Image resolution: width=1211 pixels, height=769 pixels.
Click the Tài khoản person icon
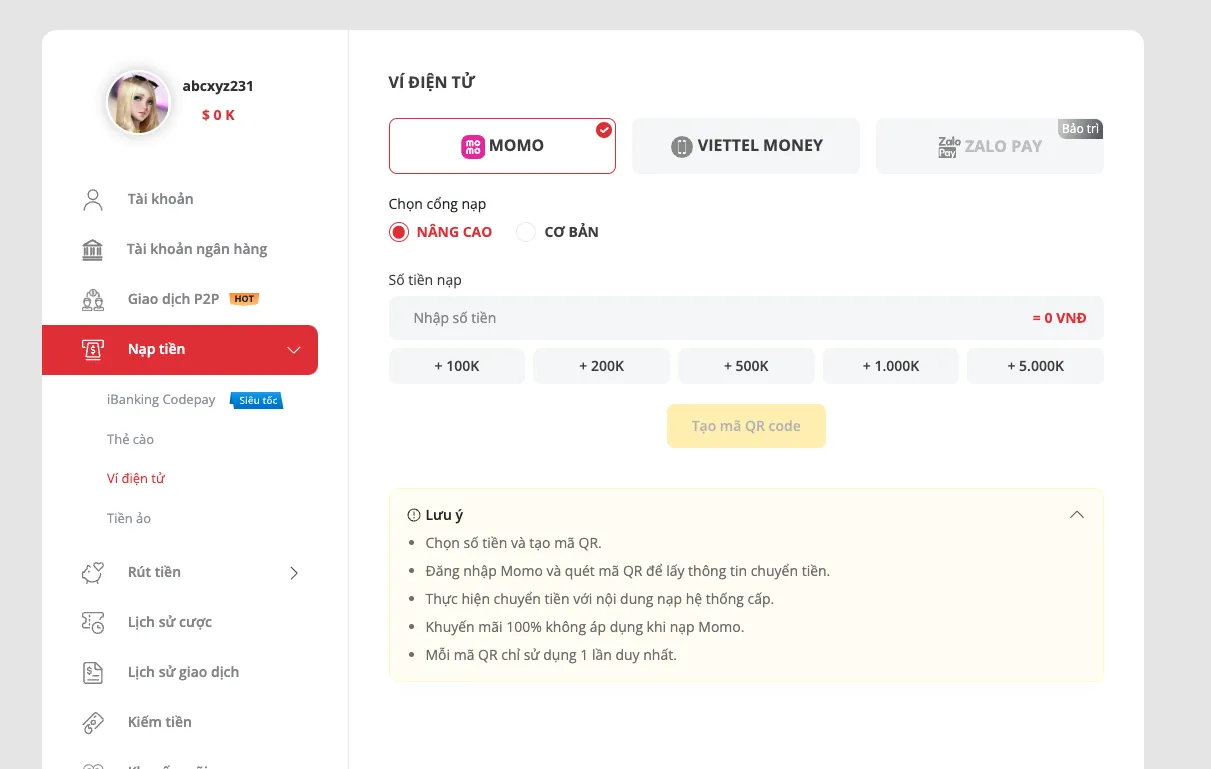[x=93, y=199]
